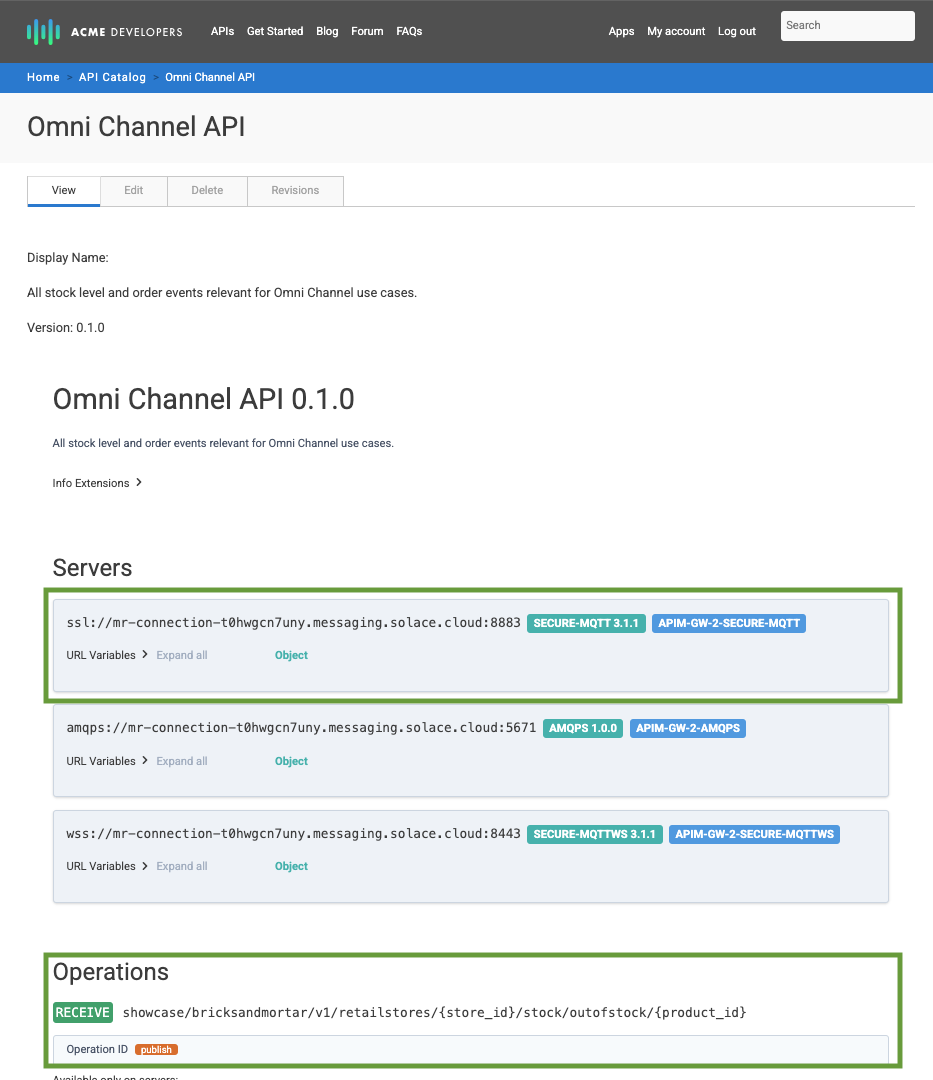Go to the Forum page

(367, 31)
